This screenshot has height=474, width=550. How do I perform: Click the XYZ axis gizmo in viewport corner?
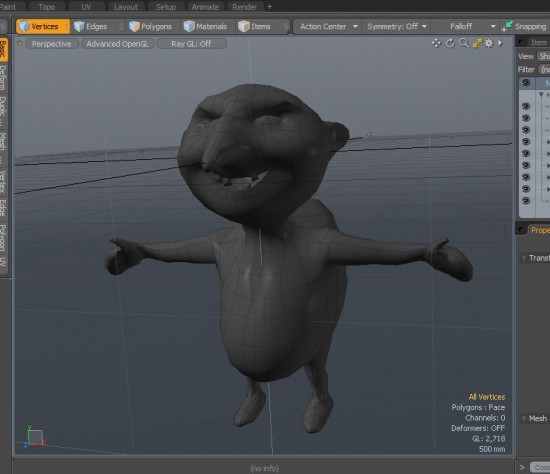click(x=34, y=438)
